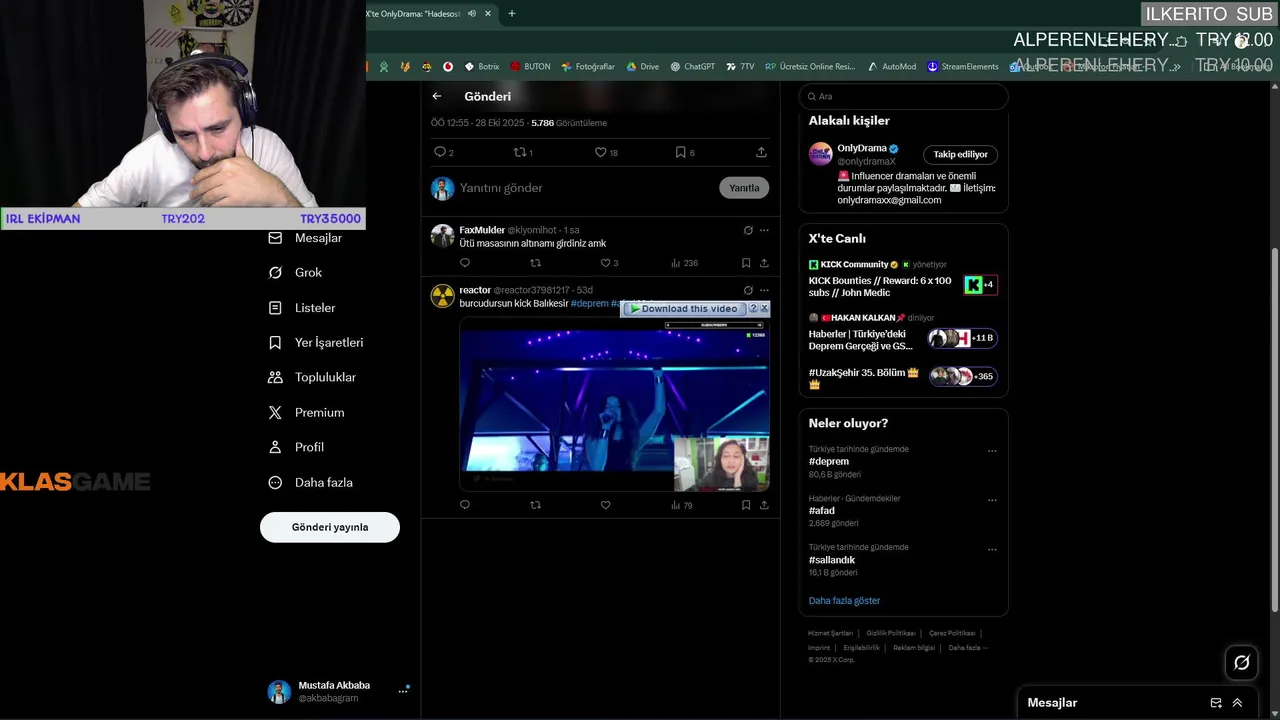The height and width of the screenshot is (720, 1280).
Task: Click Download this video button
Action: 684,309
